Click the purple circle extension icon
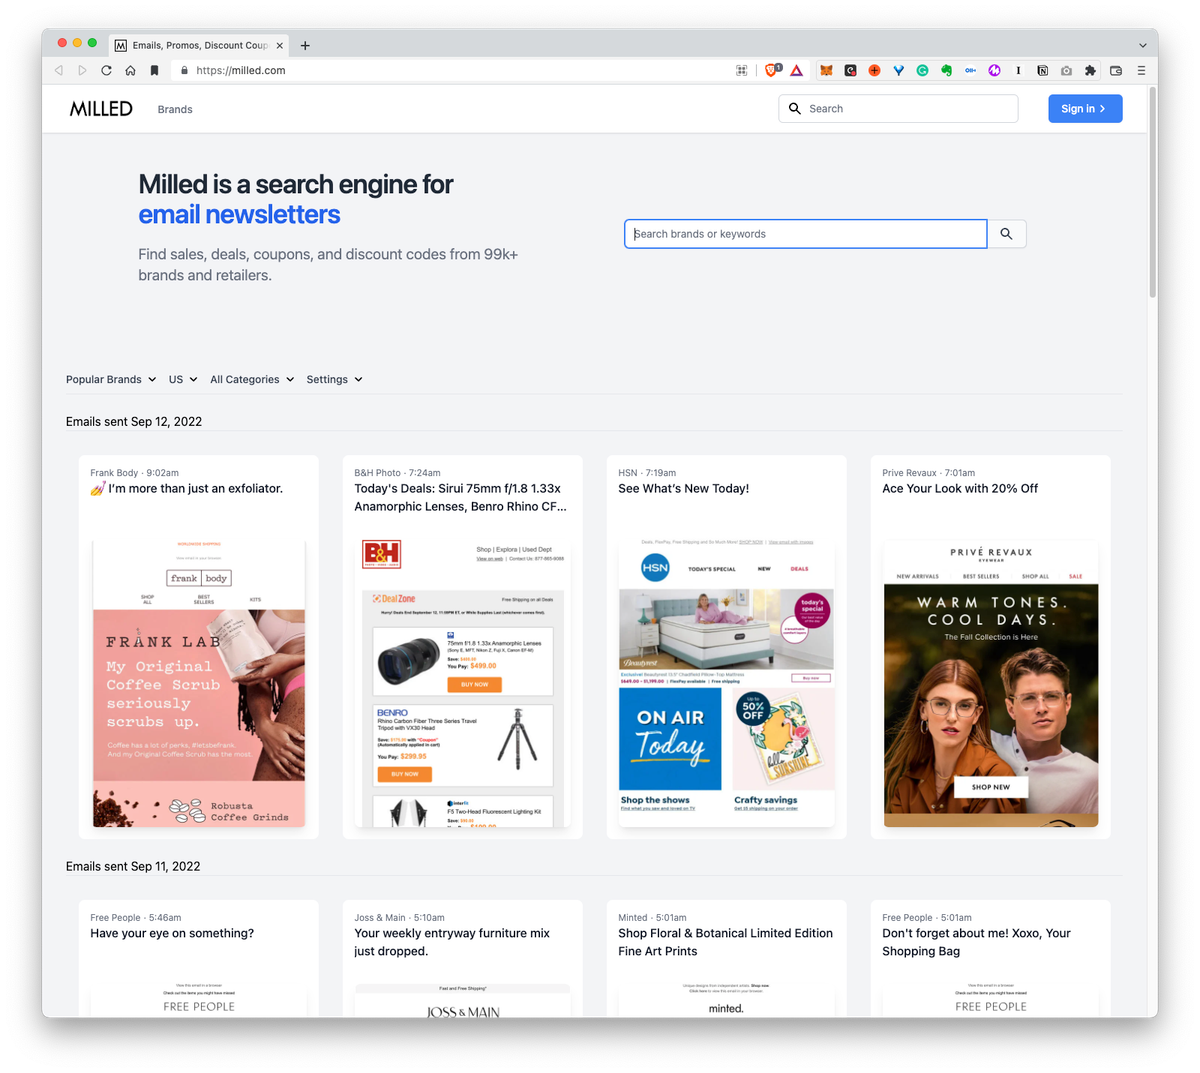 coord(994,71)
